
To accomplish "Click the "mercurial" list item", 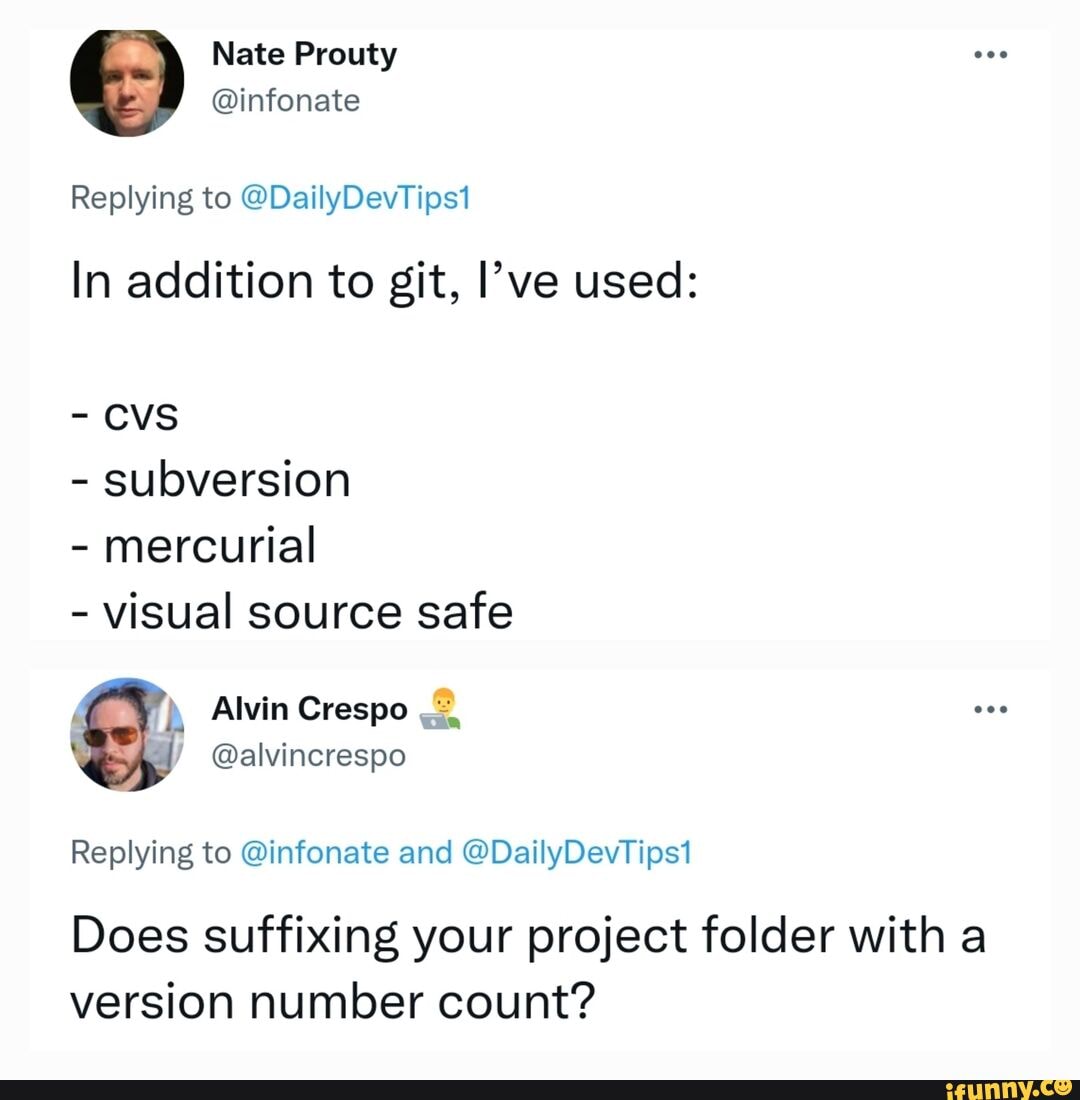I will (x=209, y=546).
